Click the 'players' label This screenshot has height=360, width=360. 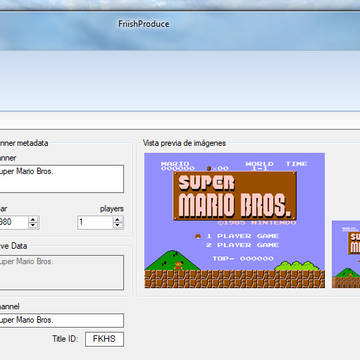point(112,209)
